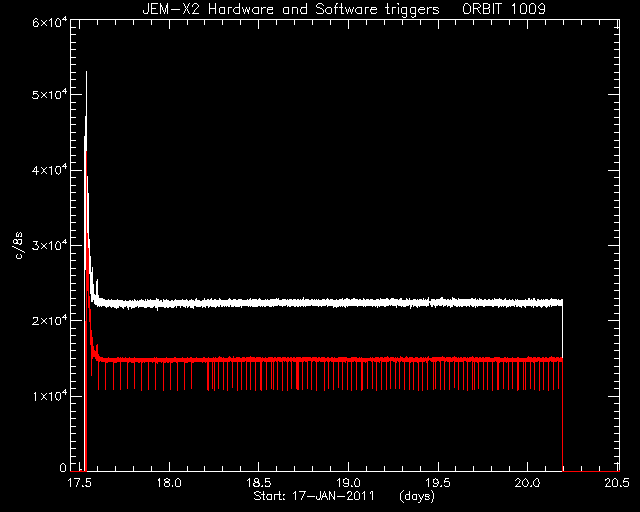Viewport: 640px width, 512px height.
Task: Click the Start: 17-JAN-2011 axis caption
Action: [314, 496]
